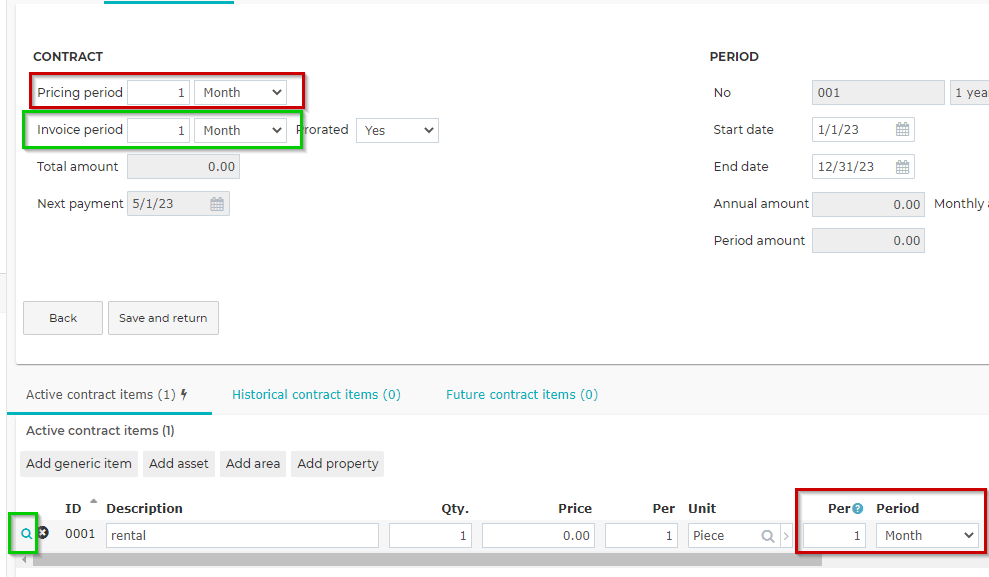The width and height of the screenshot is (989, 577).
Task: Click Save and return button
Action: [163, 318]
